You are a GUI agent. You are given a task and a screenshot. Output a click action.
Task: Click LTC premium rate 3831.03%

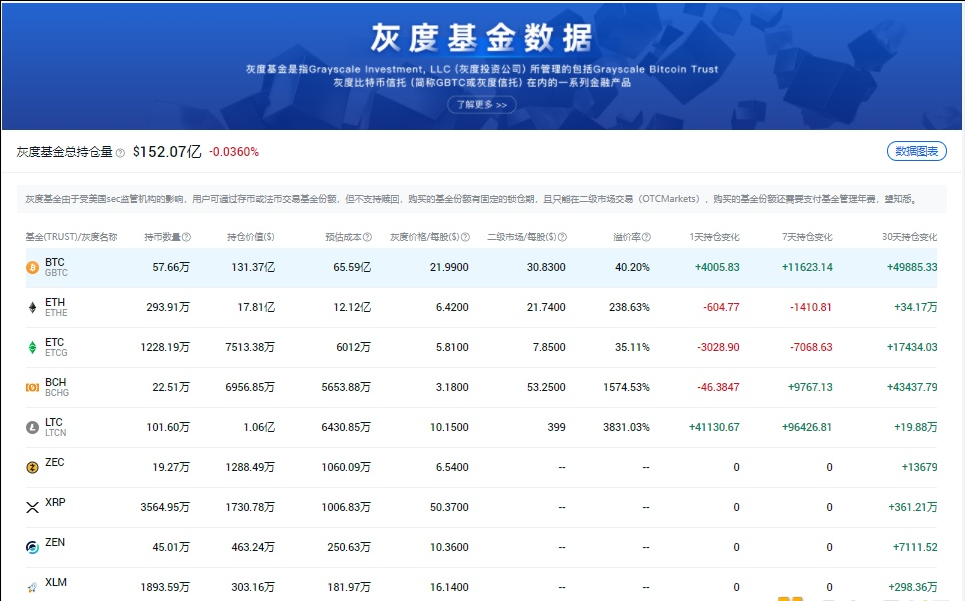(627, 428)
